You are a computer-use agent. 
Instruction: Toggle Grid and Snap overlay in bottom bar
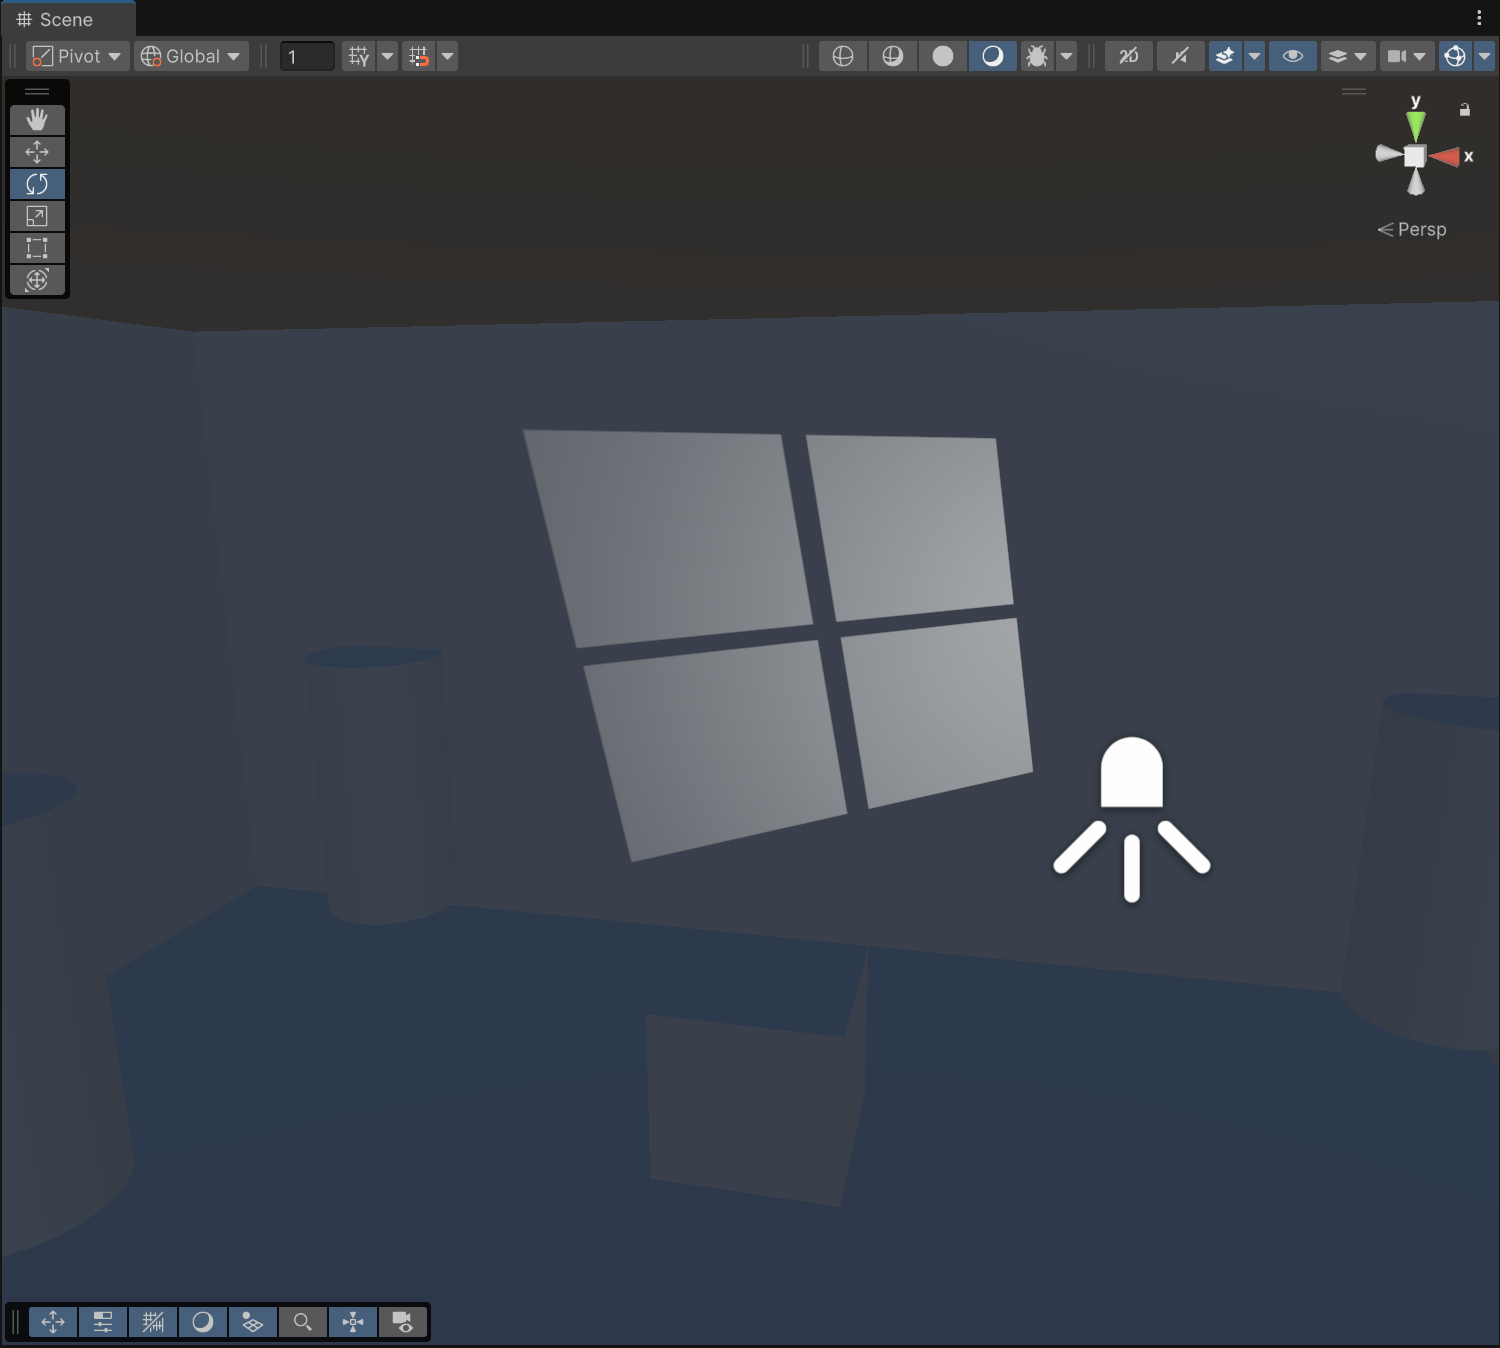(153, 1322)
